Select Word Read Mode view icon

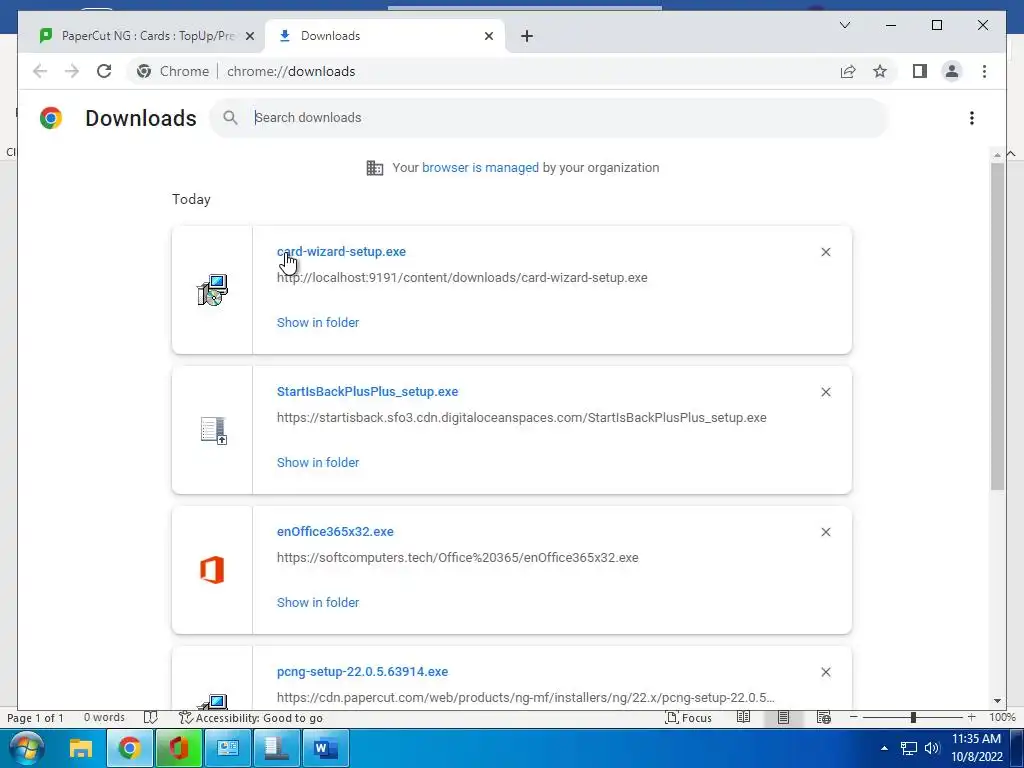click(743, 718)
